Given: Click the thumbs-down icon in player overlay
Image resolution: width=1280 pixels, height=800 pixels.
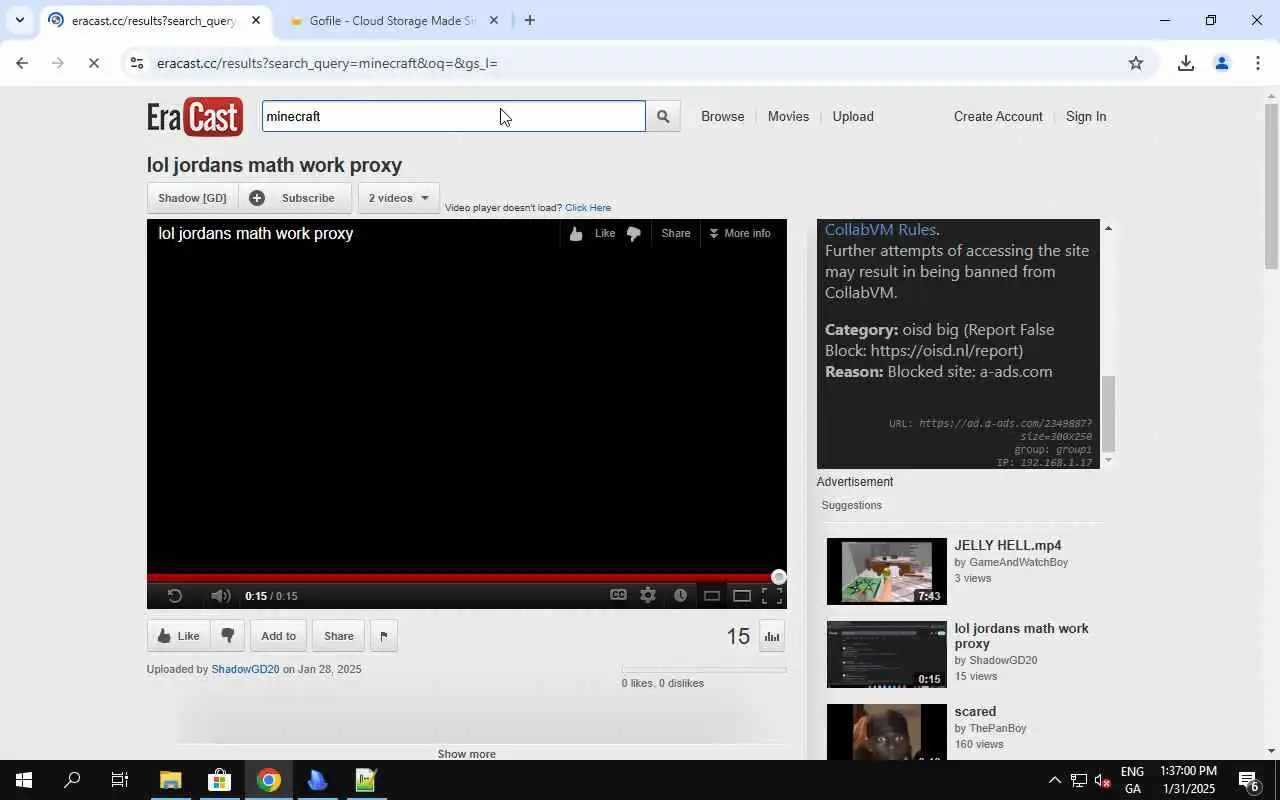Looking at the screenshot, I should pos(633,234).
